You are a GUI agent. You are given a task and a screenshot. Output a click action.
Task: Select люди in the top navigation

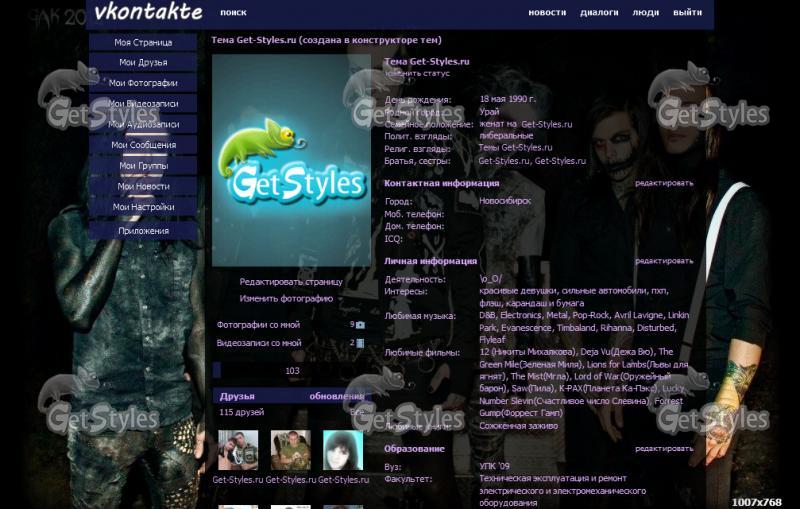(x=646, y=13)
